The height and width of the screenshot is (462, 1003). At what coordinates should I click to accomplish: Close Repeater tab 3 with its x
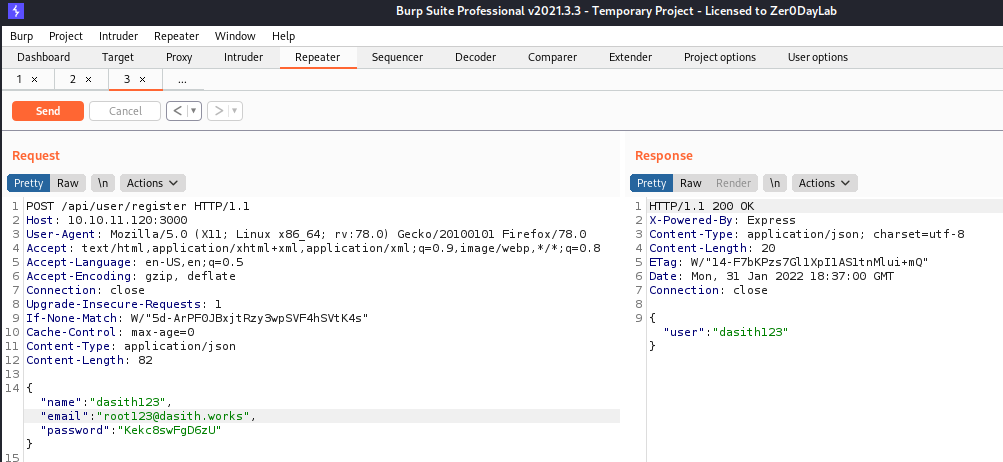coord(142,79)
